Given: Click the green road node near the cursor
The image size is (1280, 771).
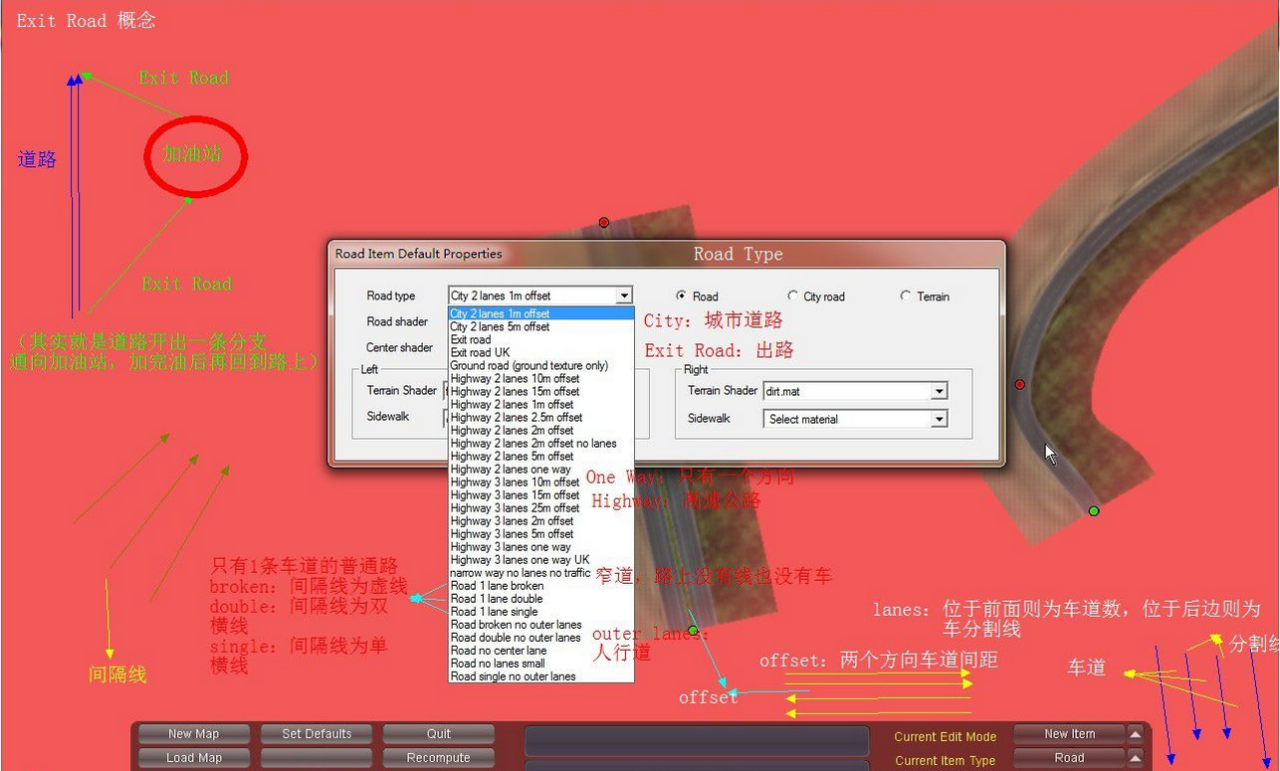Looking at the screenshot, I should click(x=1094, y=511).
